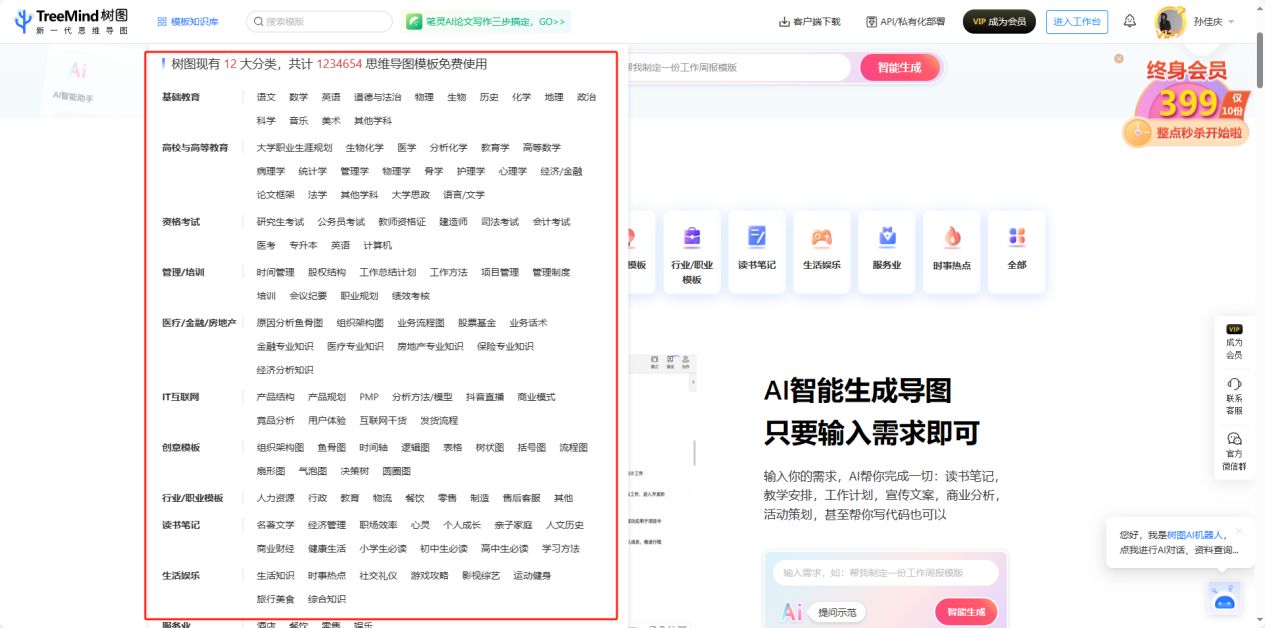1265x628 pixels.
Task: Select the 公务员考试 link
Action: (341, 222)
